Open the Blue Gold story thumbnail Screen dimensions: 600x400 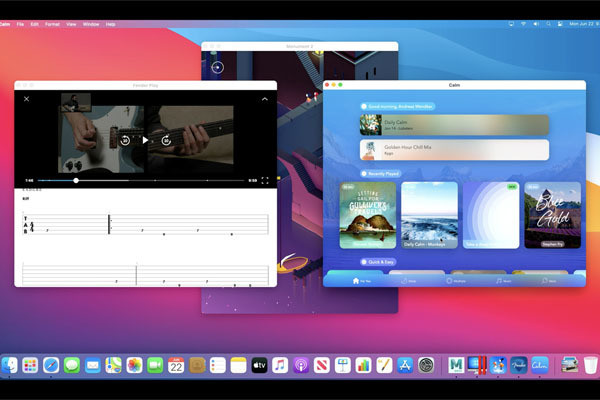tap(552, 214)
